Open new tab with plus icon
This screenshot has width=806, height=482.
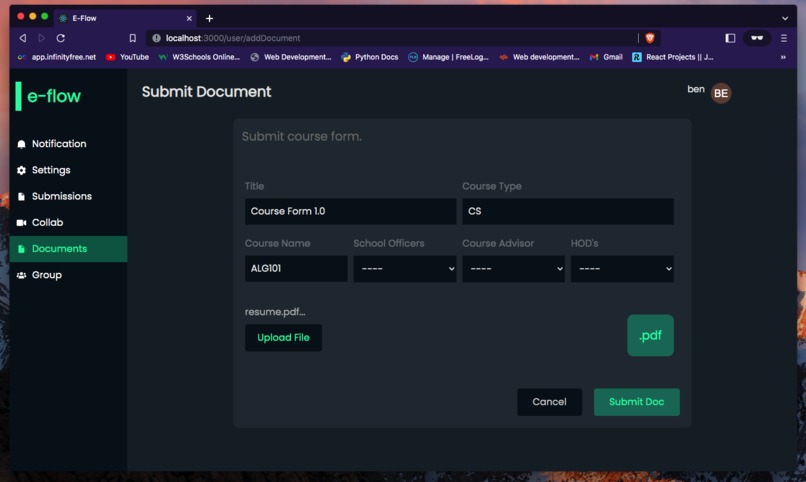point(209,18)
